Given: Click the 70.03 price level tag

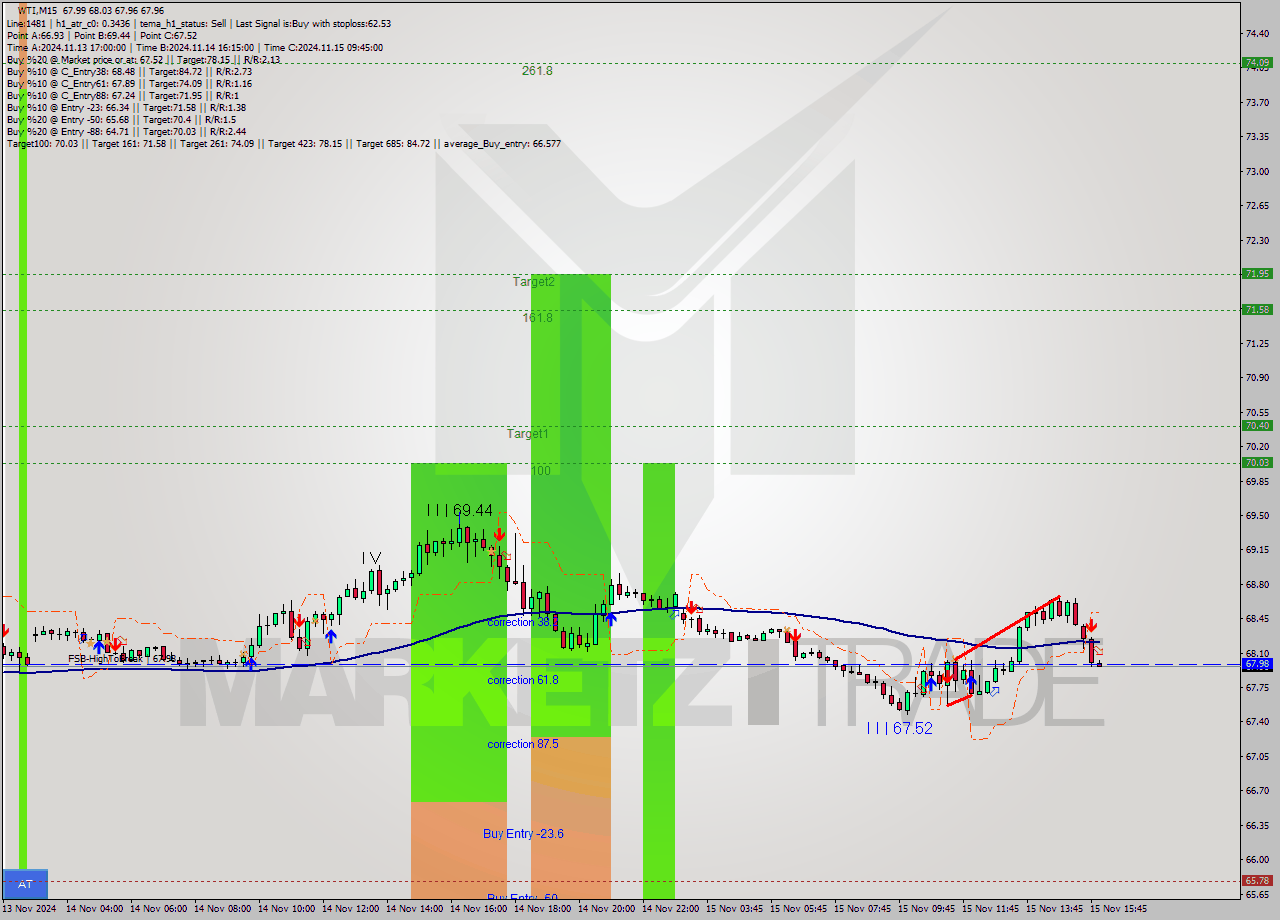Looking at the screenshot, I should [x=1257, y=462].
